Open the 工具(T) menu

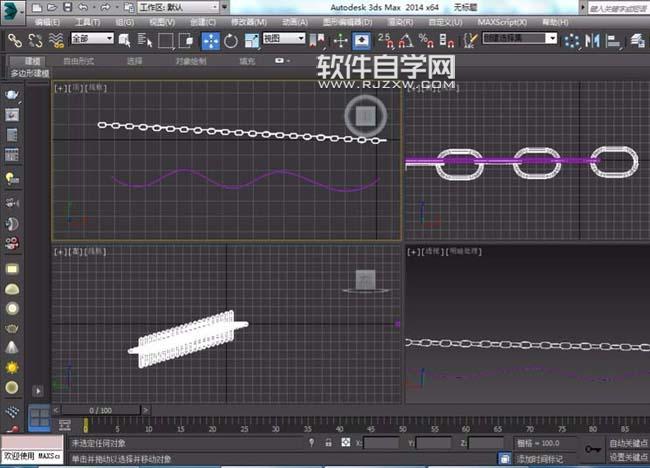tap(88, 22)
